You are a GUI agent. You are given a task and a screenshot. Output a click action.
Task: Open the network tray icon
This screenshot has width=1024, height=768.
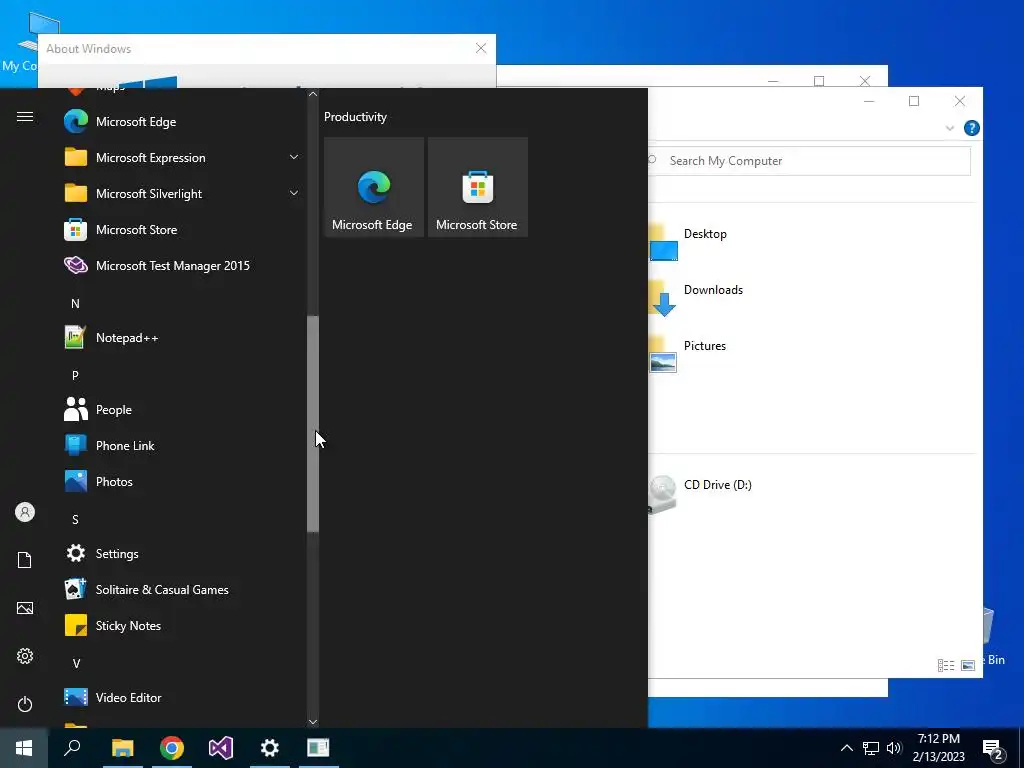click(871, 748)
